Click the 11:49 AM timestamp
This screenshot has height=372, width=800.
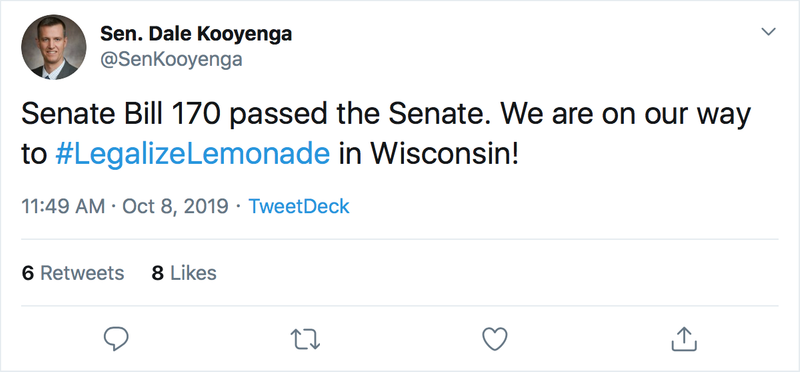point(63,207)
